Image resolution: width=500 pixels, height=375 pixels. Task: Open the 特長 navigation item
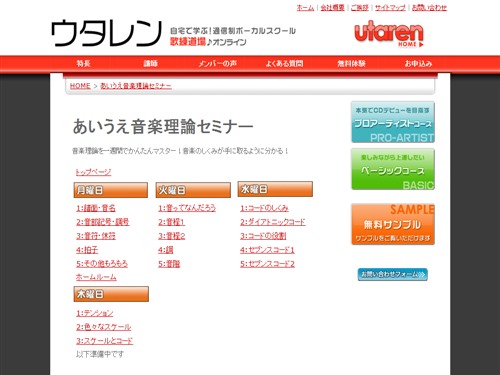83,63
